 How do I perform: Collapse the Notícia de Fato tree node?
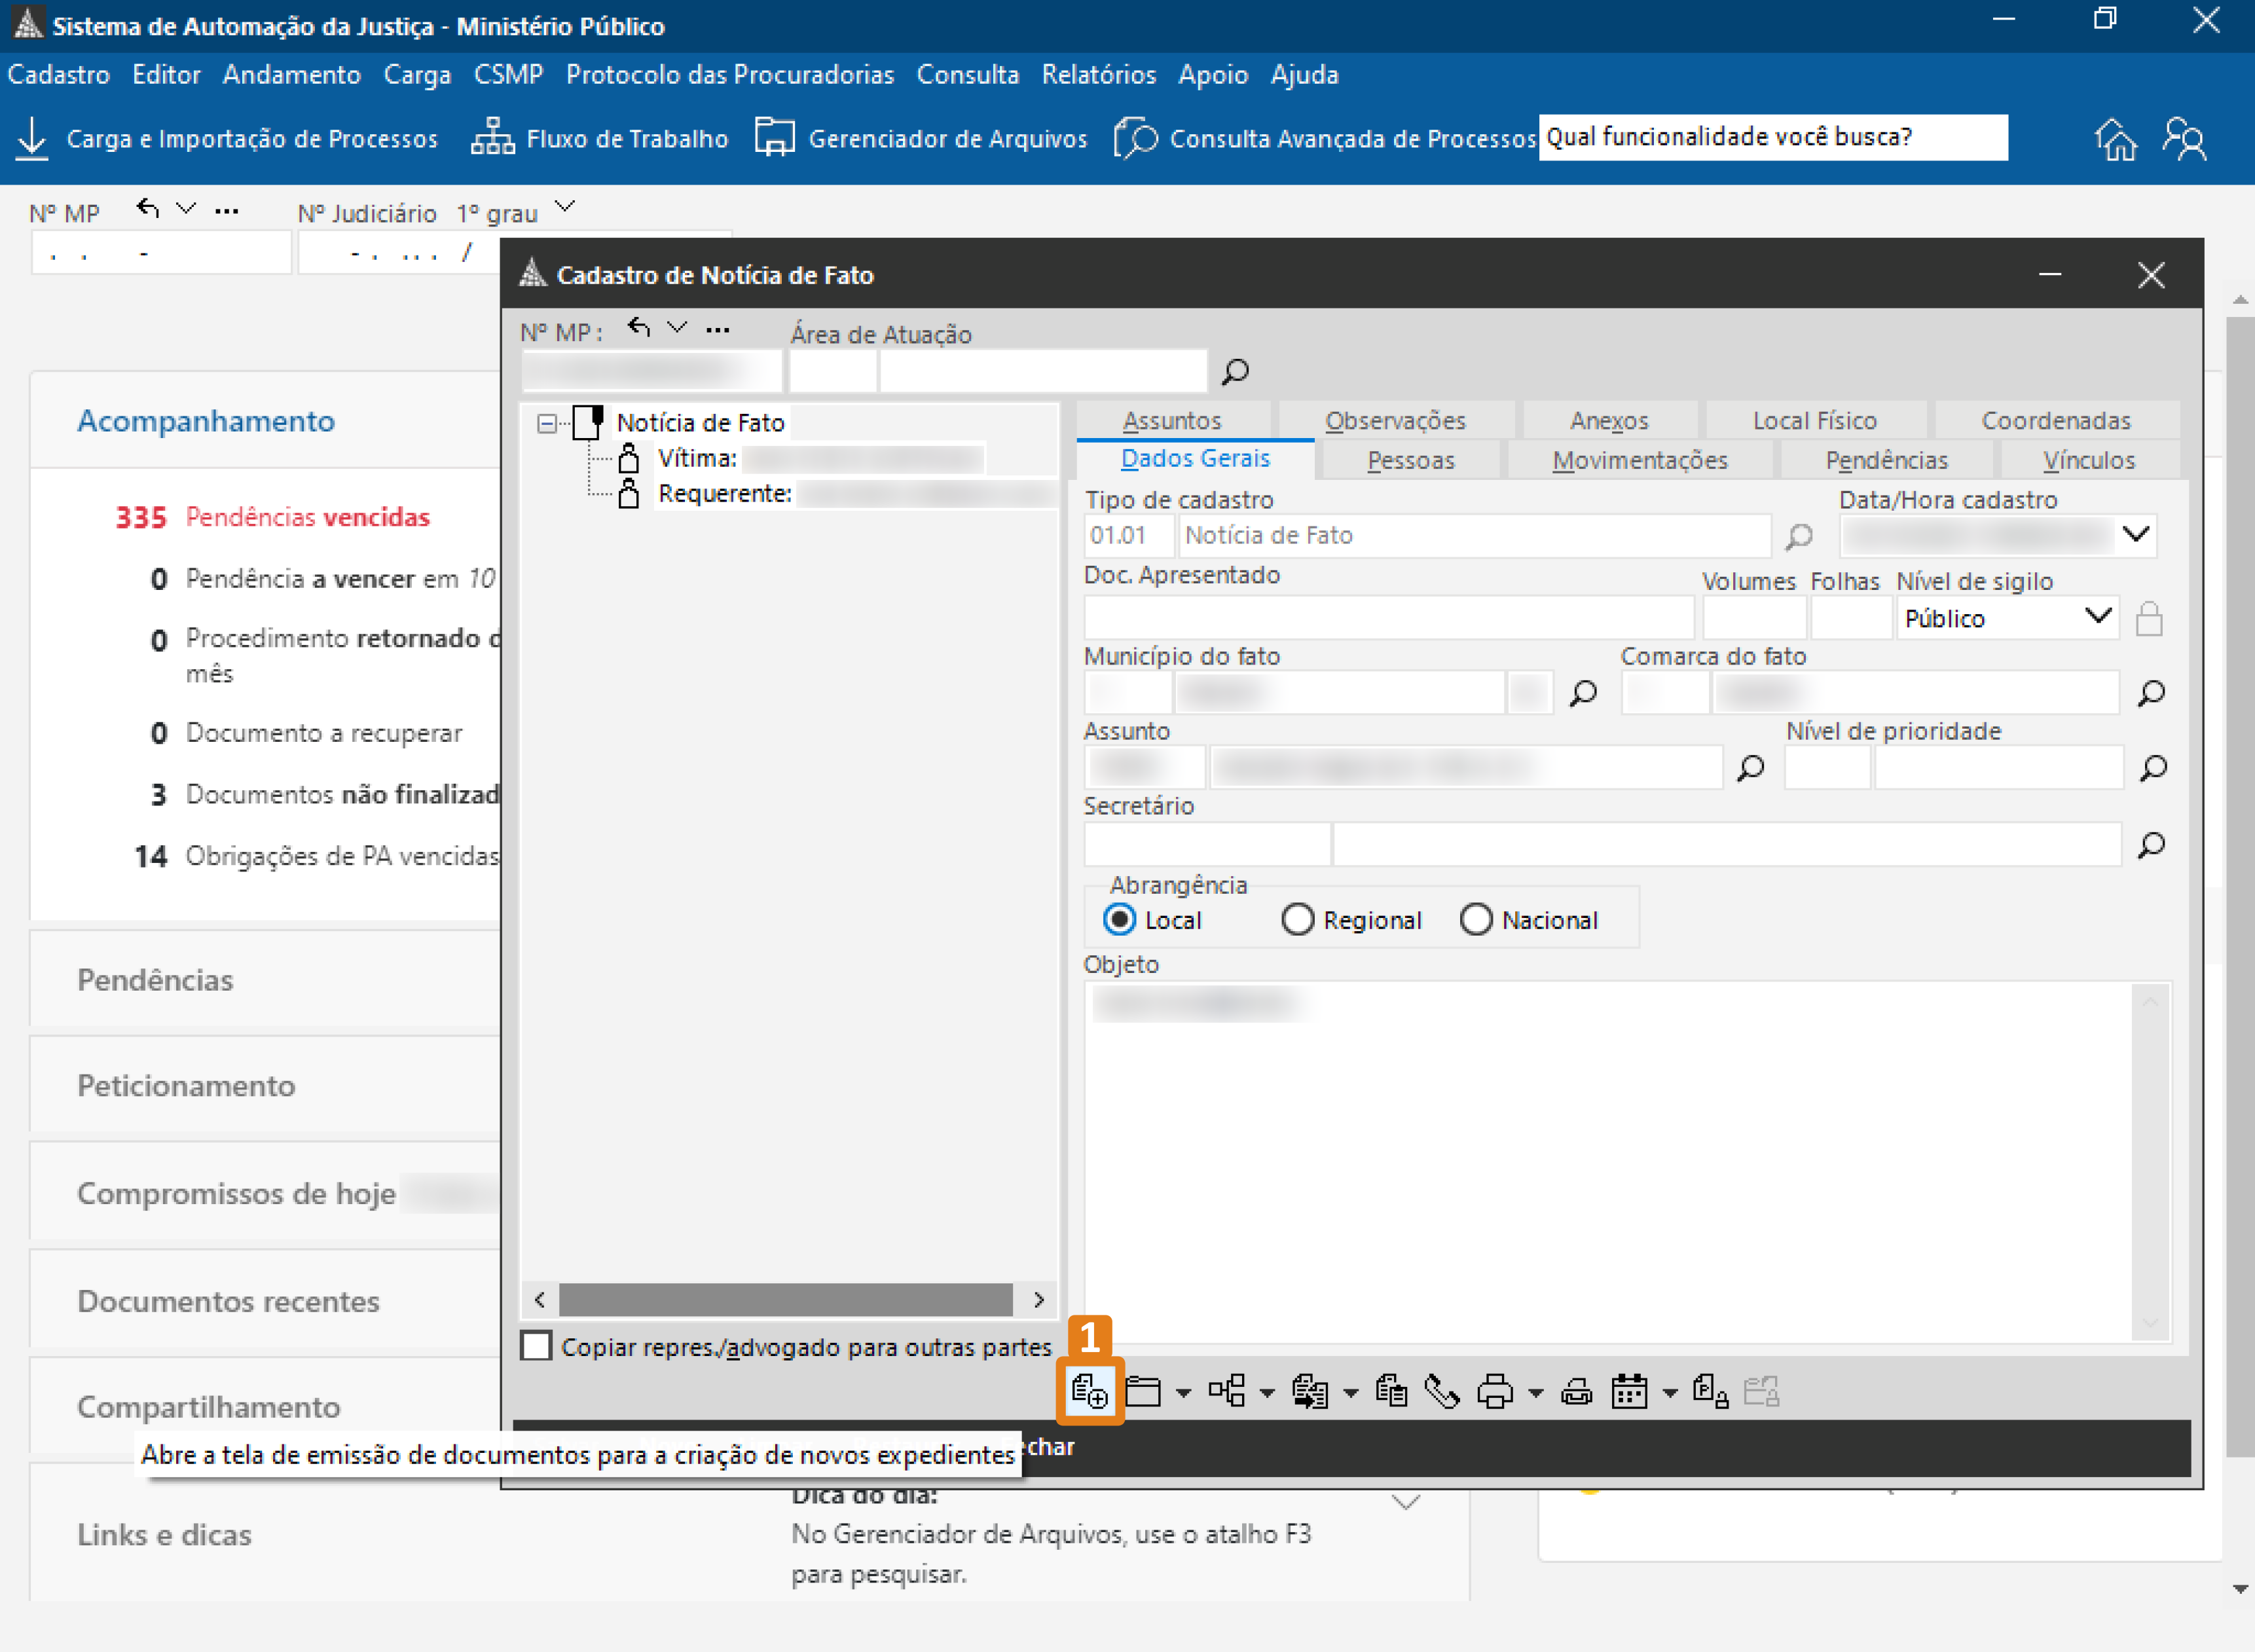pos(546,423)
